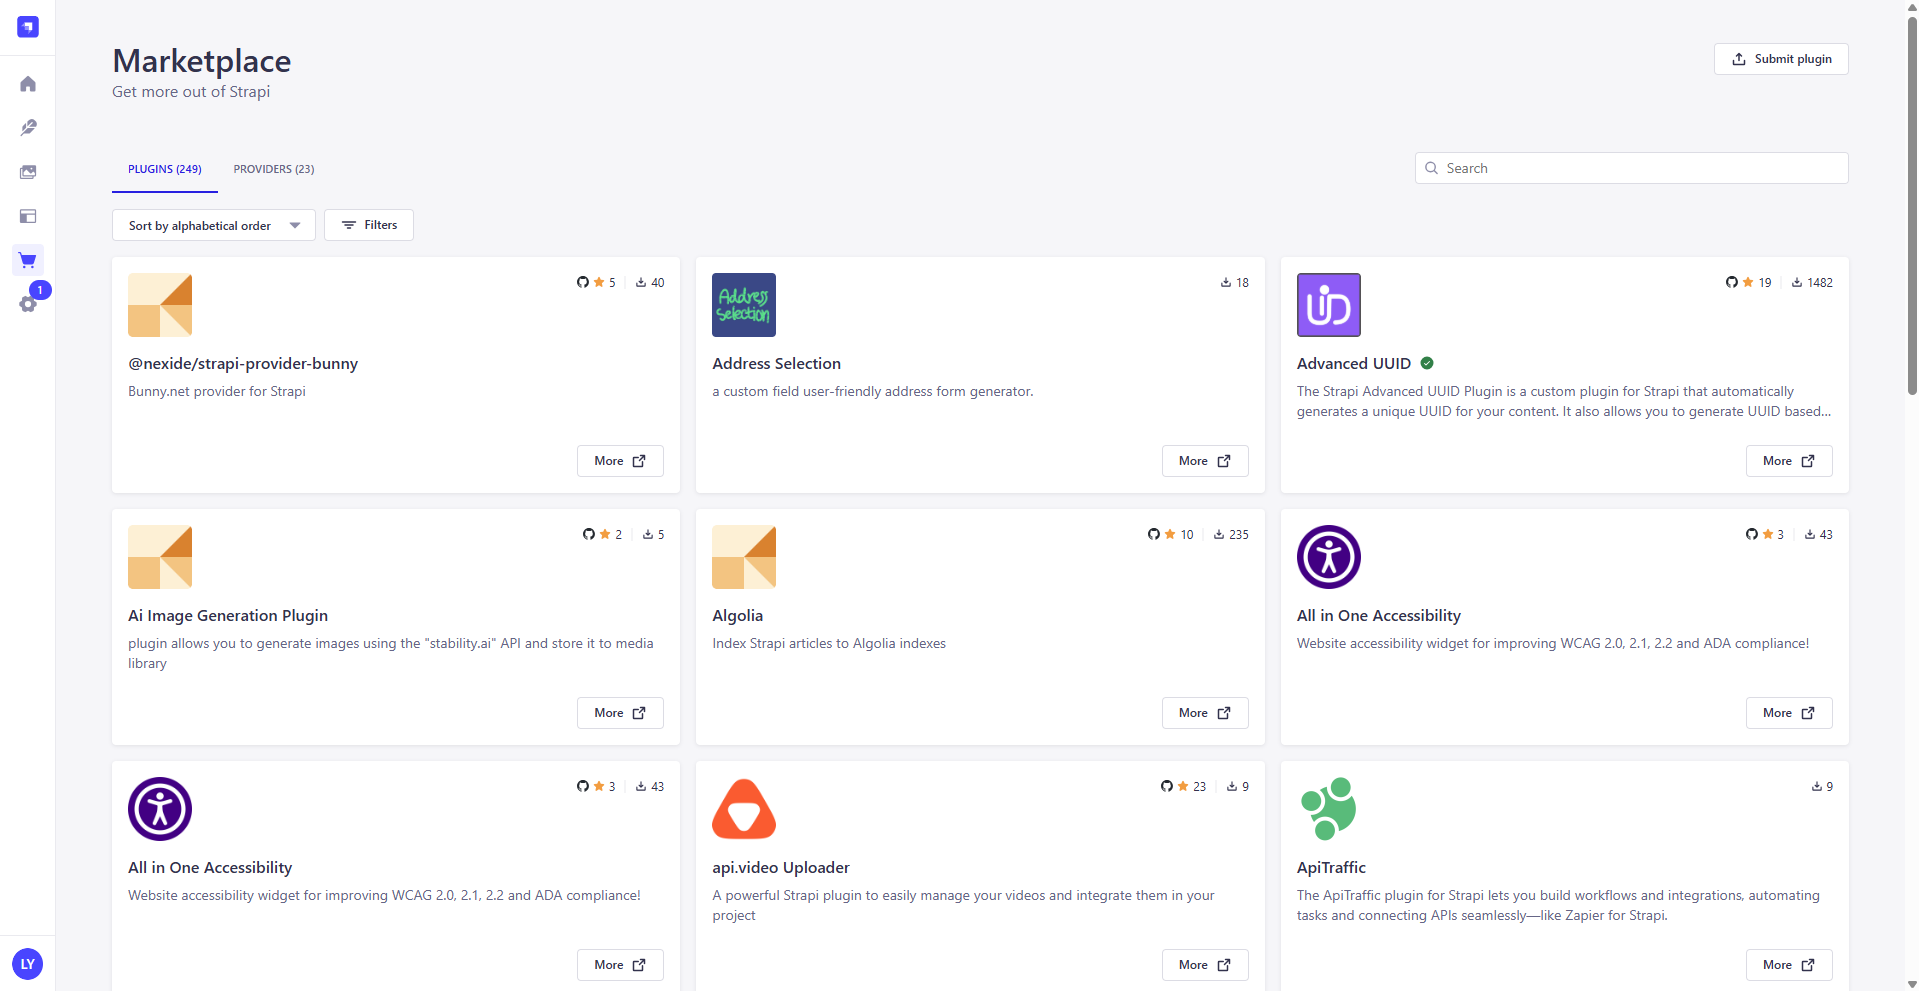Select Marketplace cart icon in sidebar
Viewport: 1919px width, 991px height.
[28, 261]
